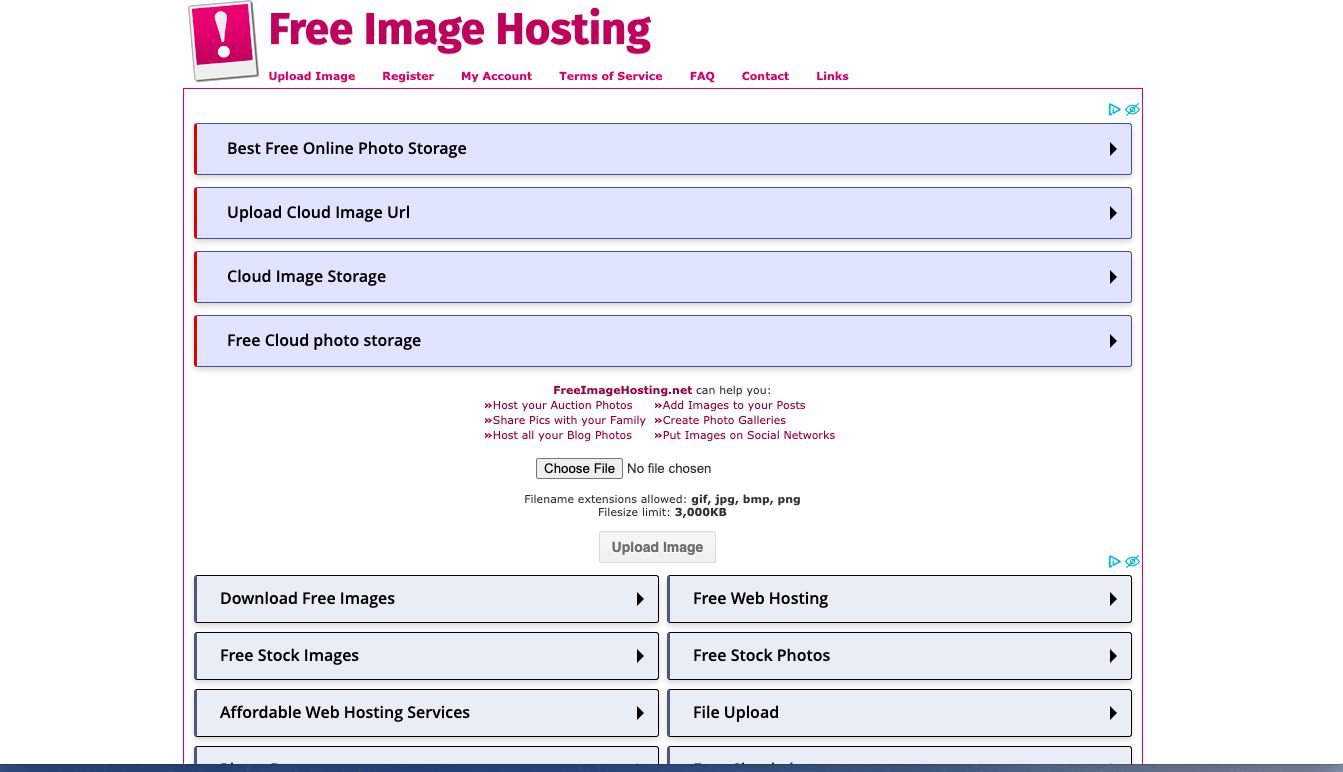Open Upload Cloud Image Url ad
The image size is (1343, 772).
663,213
